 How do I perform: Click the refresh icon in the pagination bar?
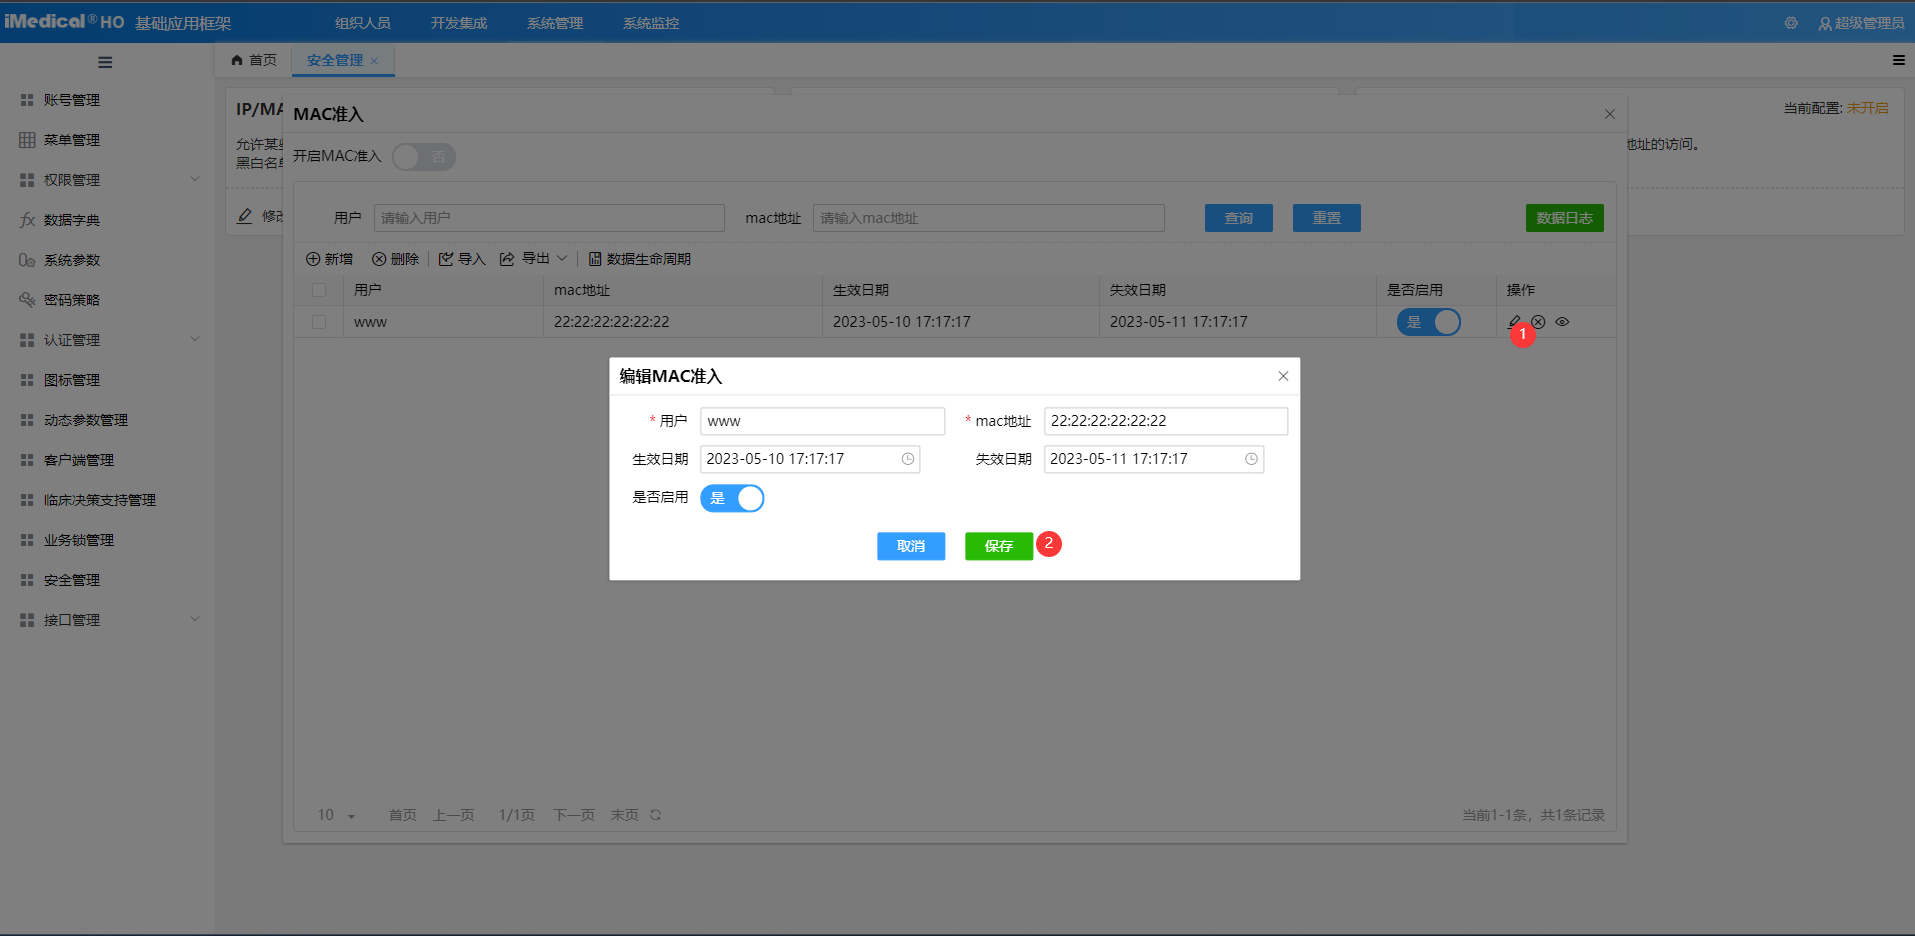pyautogui.click(x=656, y=815)
